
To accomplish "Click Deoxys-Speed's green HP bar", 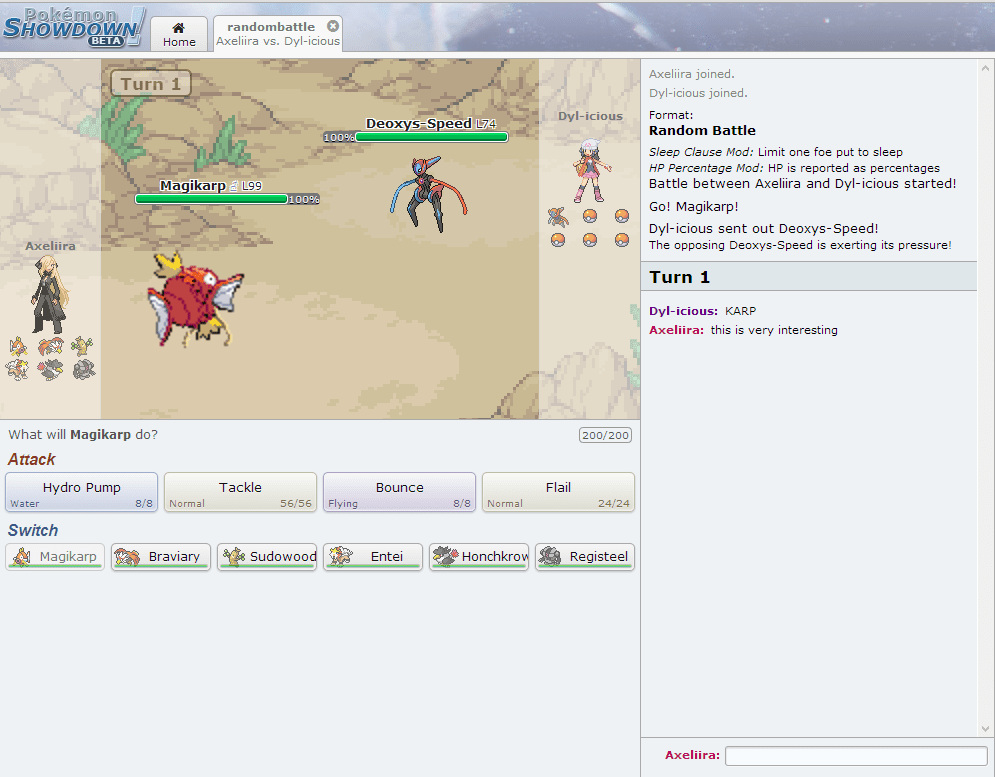I will coord(432,136).
